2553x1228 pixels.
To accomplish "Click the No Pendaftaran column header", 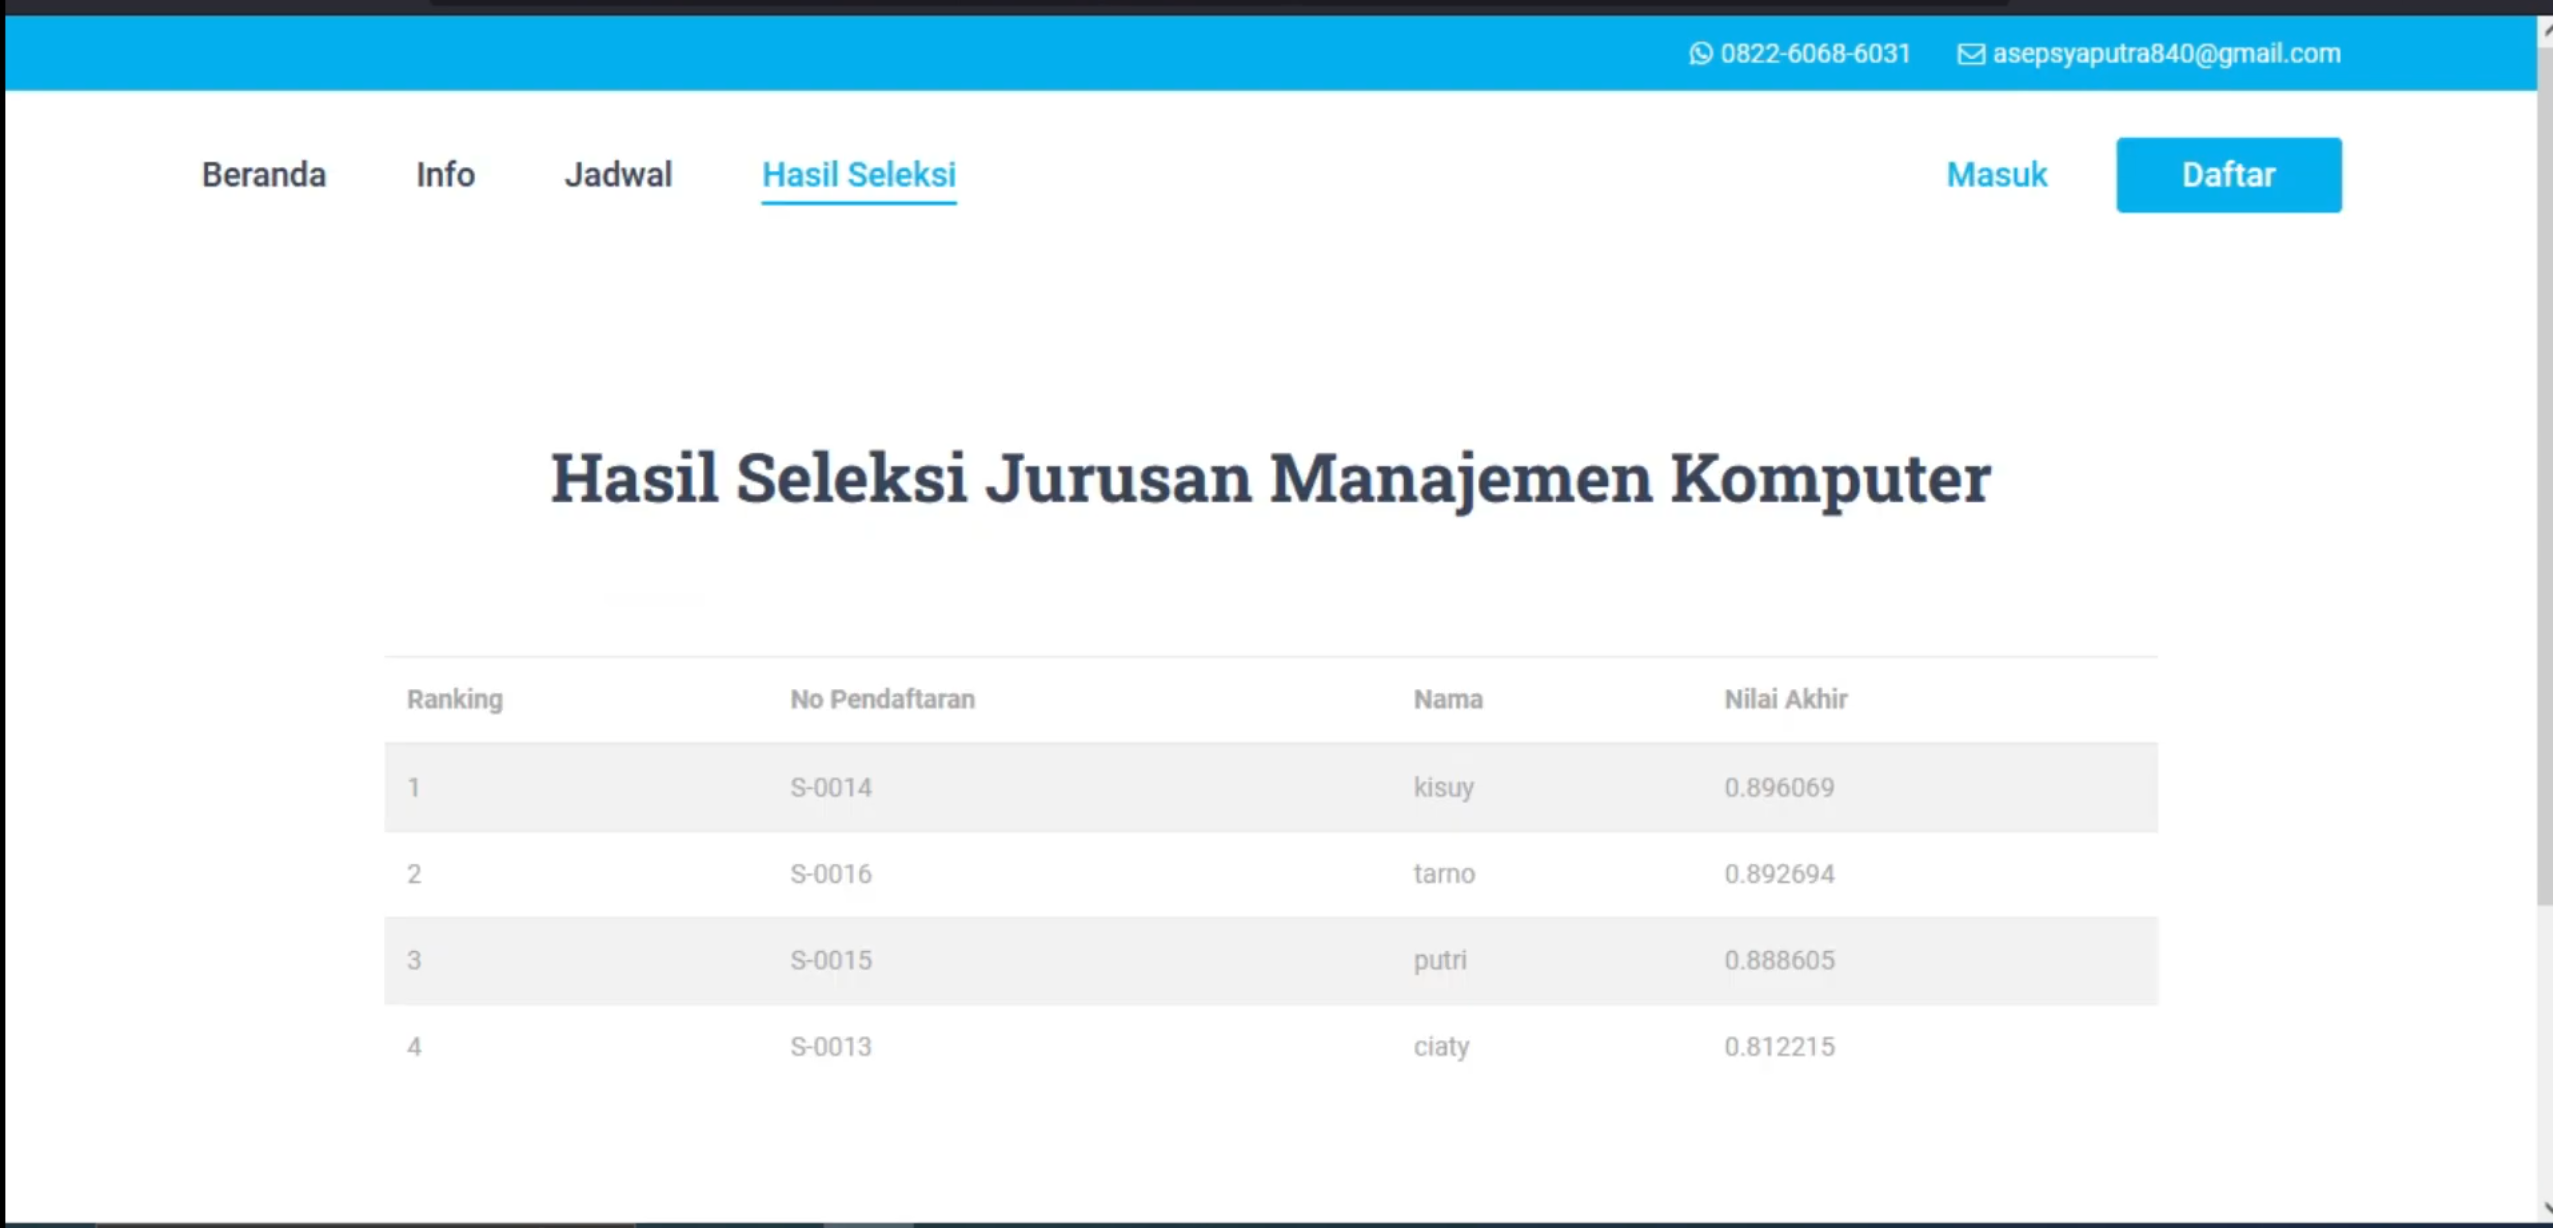I will (x=882, y=699).
